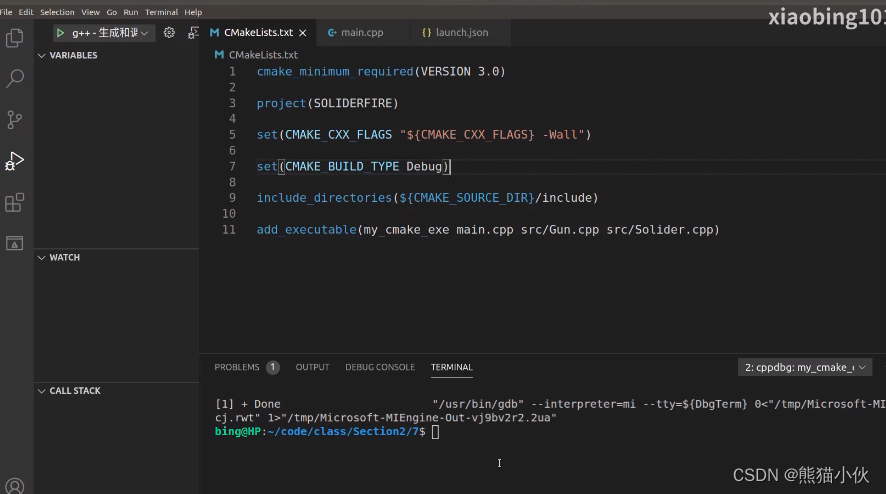
Task: Open the Accounts icon in activity bar
Action: (x=15, y=486)
